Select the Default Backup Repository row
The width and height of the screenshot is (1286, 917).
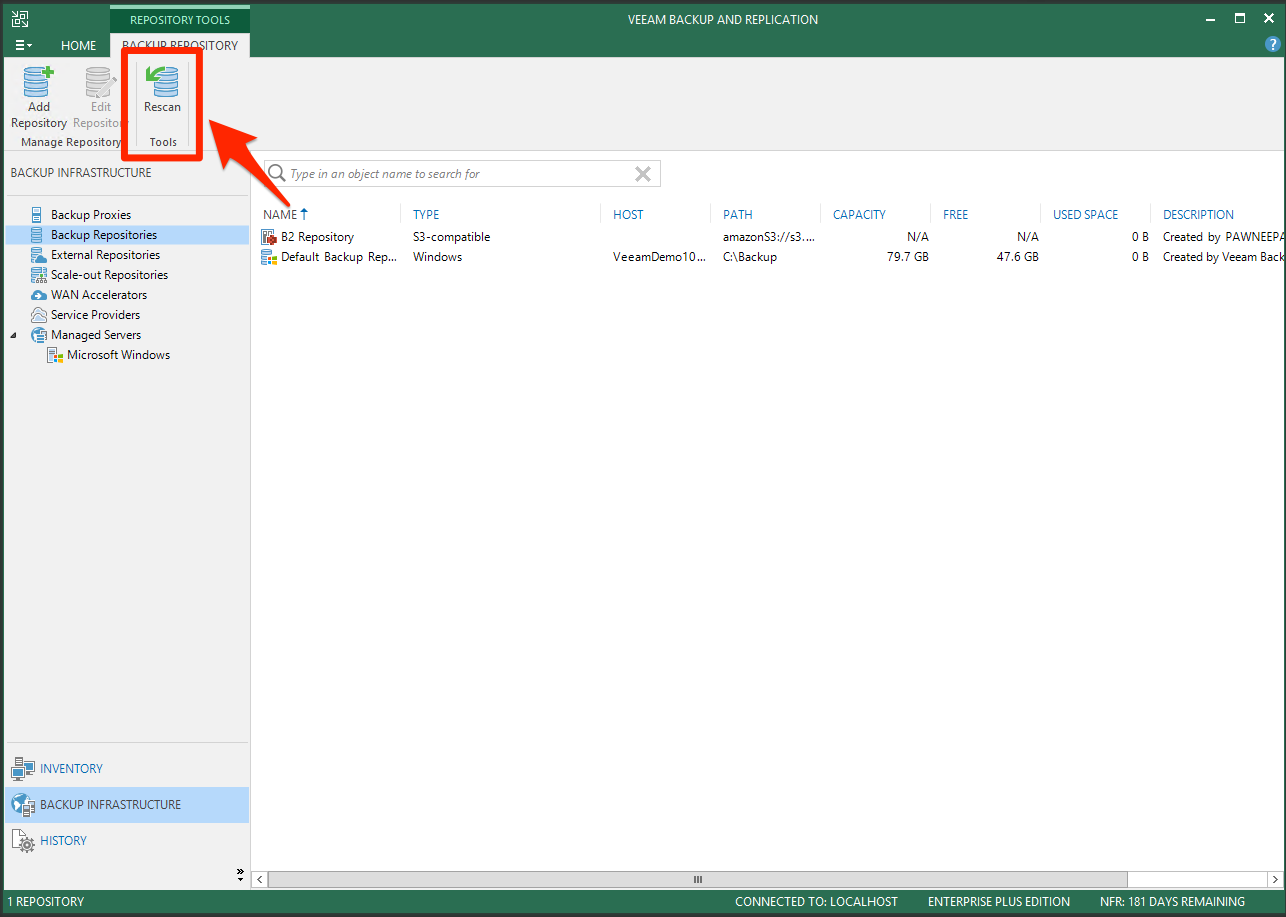pyautogui.click(x=770, y=257)
